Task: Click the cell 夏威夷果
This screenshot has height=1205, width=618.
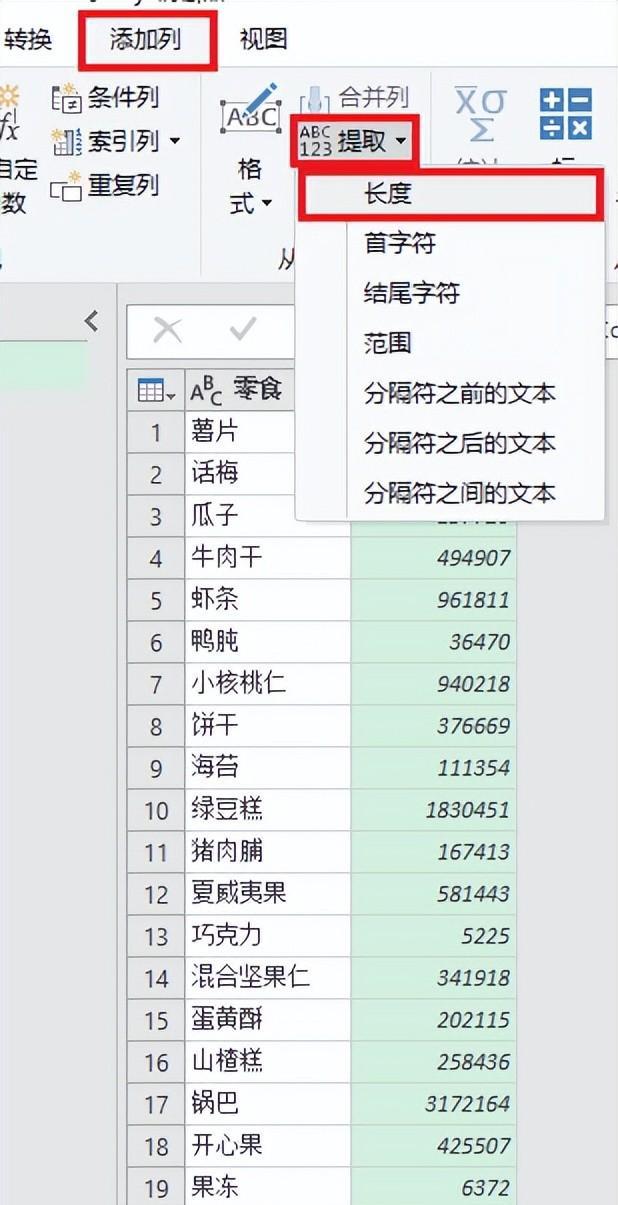Action: click(266, 894)
